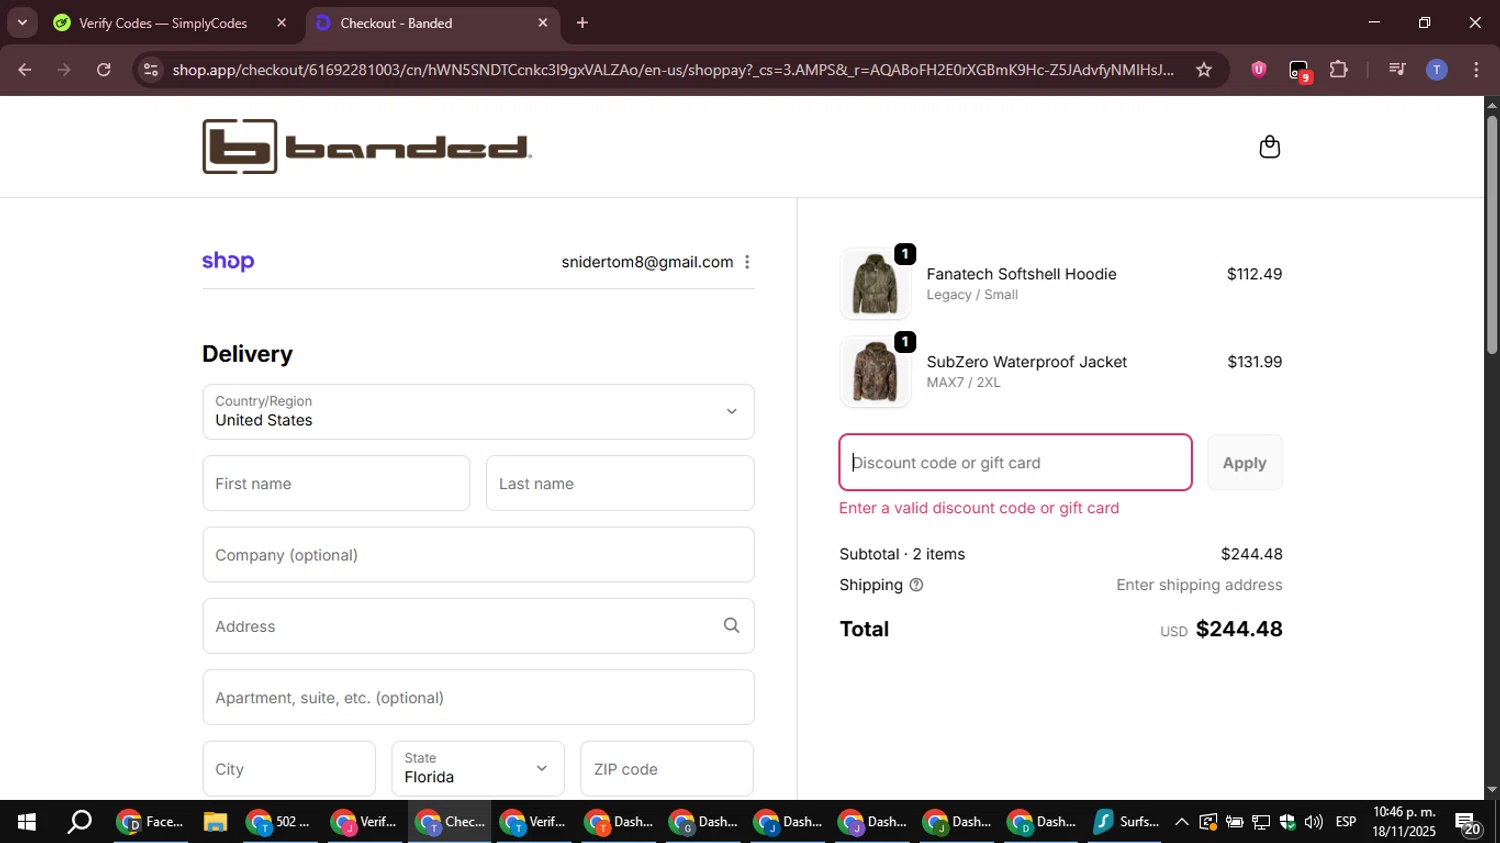Viewport: 1500px width, 843px height.
Task: Click the browser address bar URL
Action: tap(672, 70)
